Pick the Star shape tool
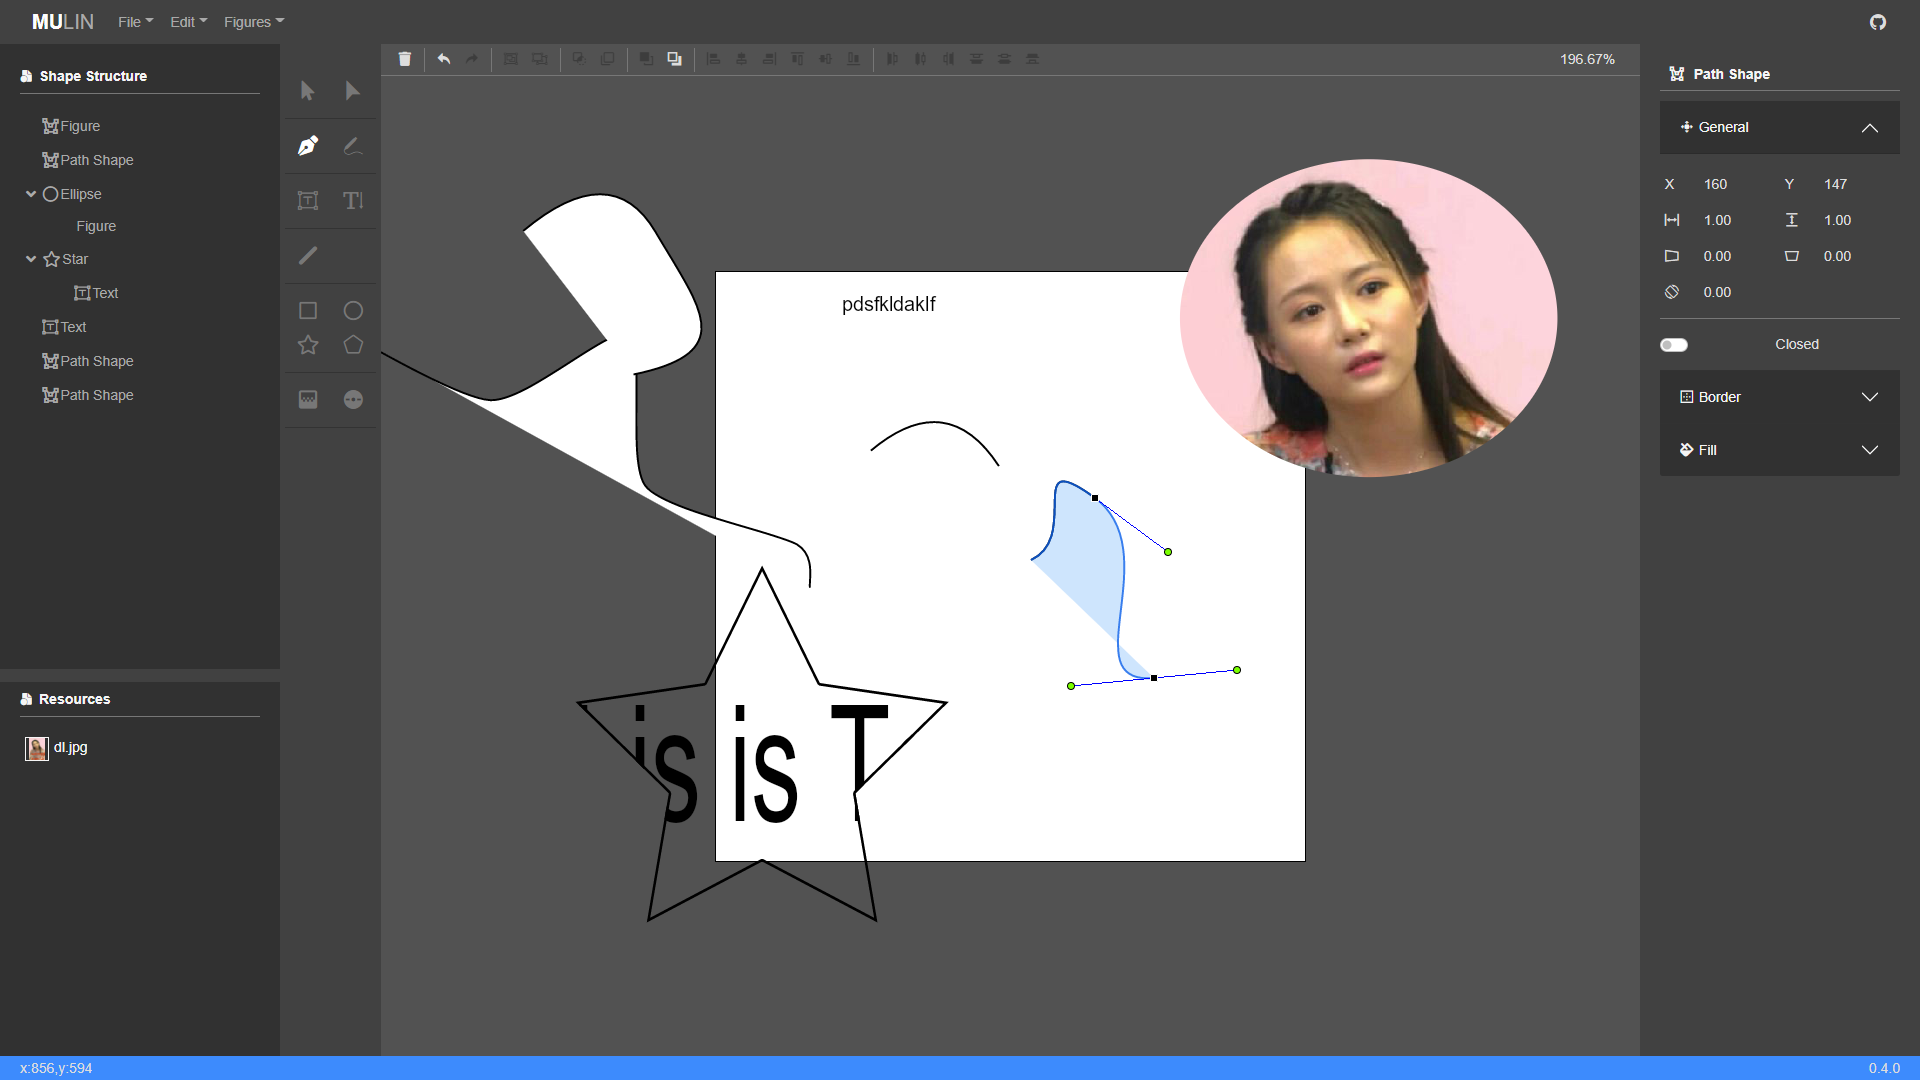This screenshot has height=1080, width=1920. pyautogui.click(x=308, y=345)
